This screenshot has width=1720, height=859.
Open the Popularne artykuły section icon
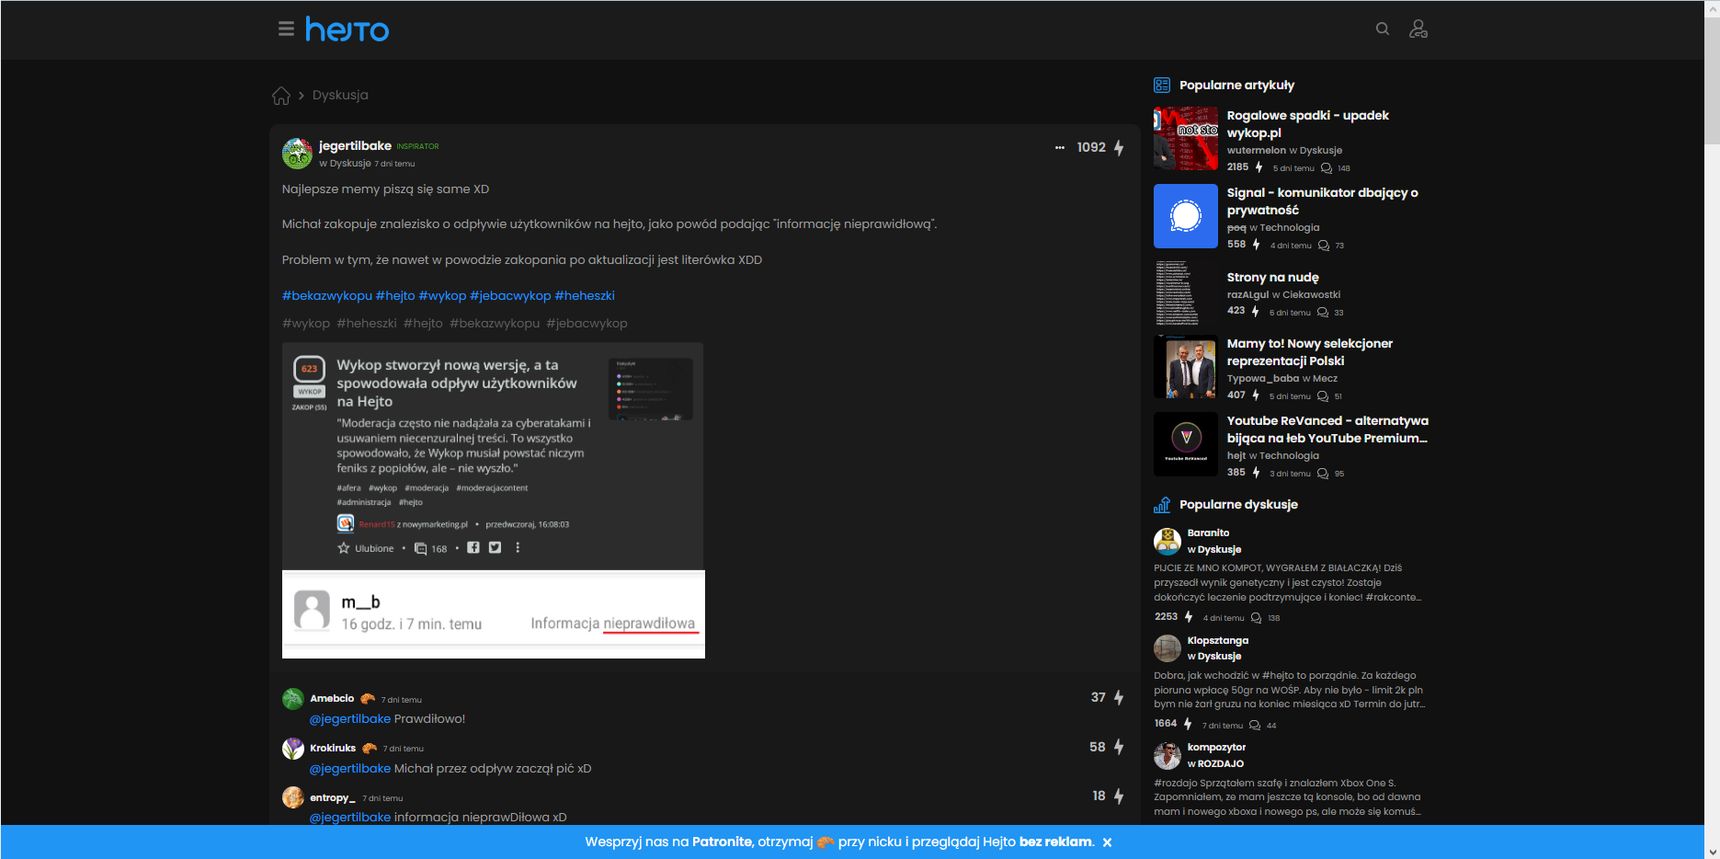click(x=1162, y=85)
